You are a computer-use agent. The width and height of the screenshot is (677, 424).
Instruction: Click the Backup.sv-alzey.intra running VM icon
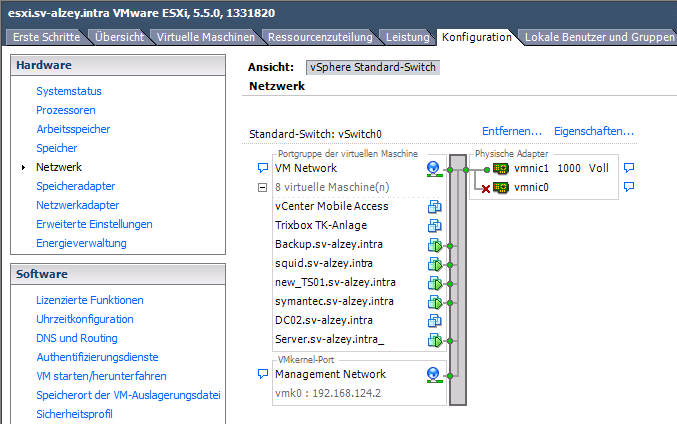pyautogui.click(x=434, y=245)
